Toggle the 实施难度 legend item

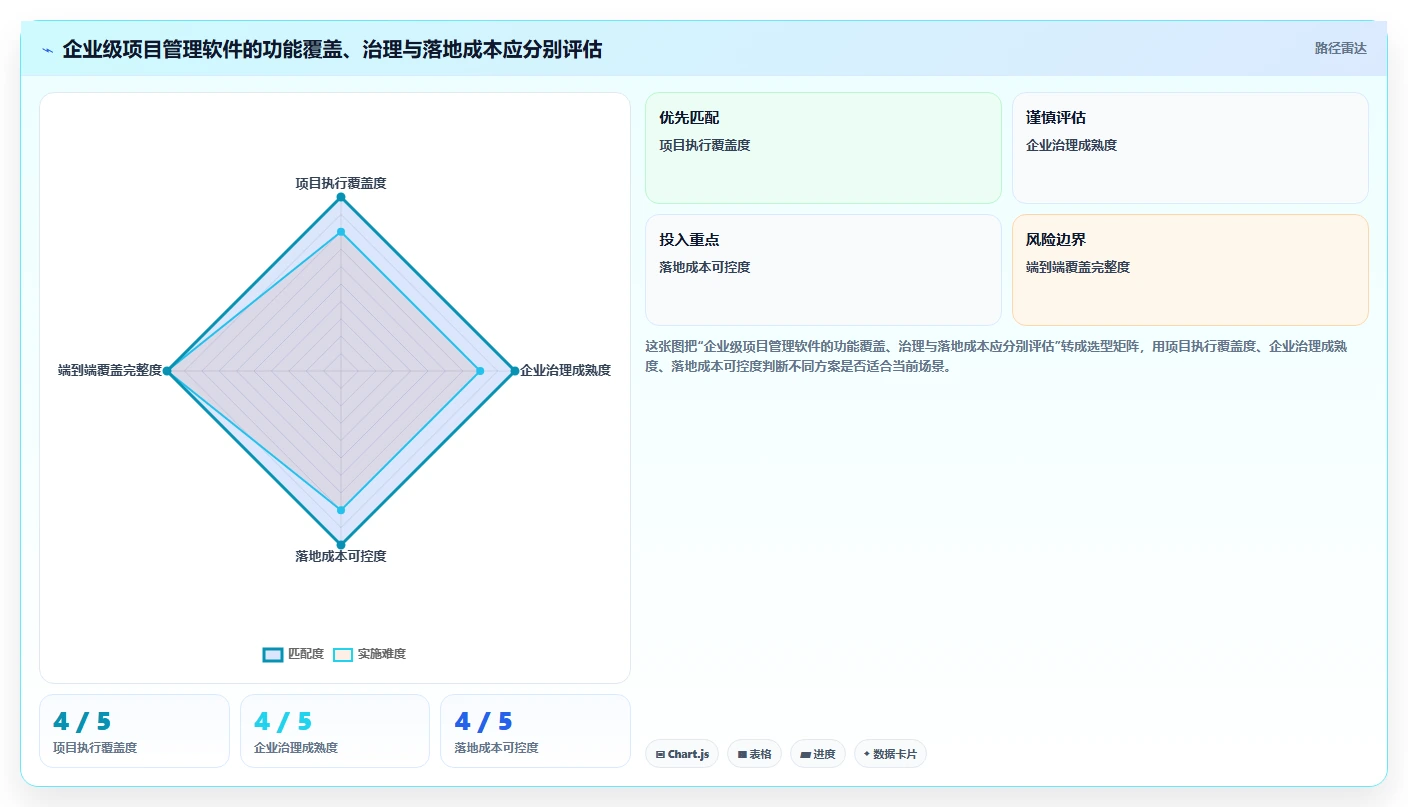[x=369, y=654]
